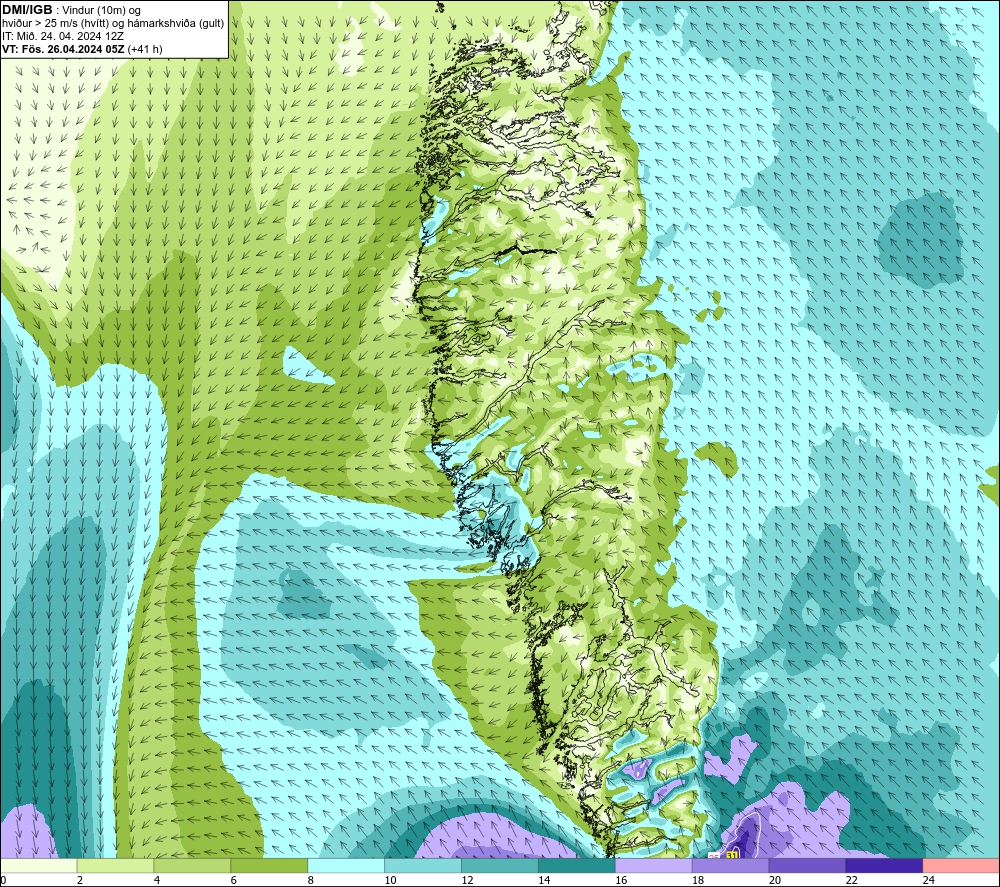Click the scale label 22

[851, 880]
